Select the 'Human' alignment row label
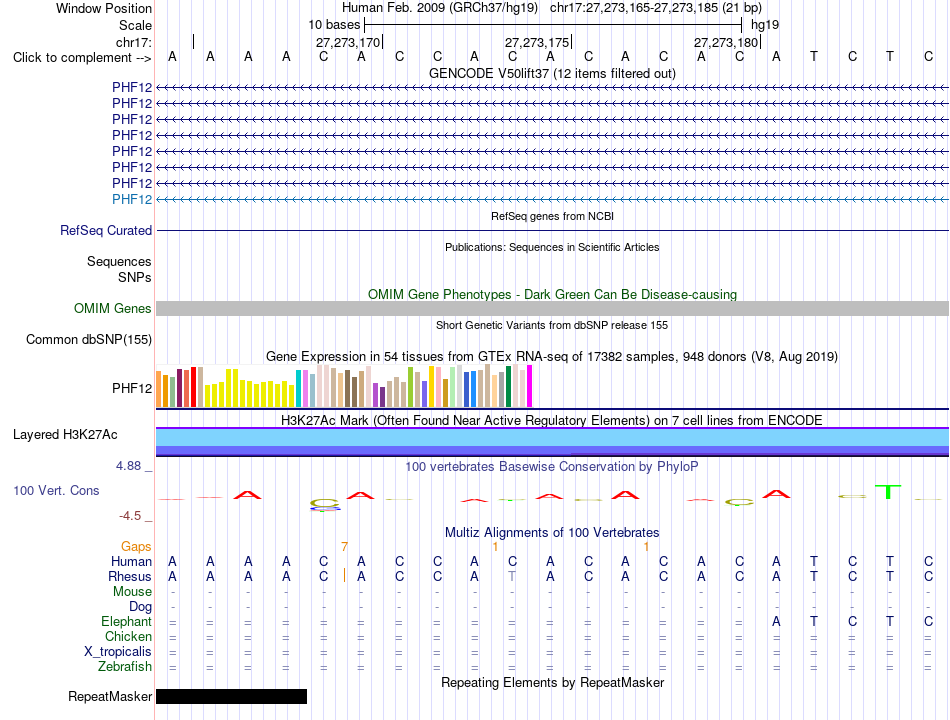 point(131,562)
